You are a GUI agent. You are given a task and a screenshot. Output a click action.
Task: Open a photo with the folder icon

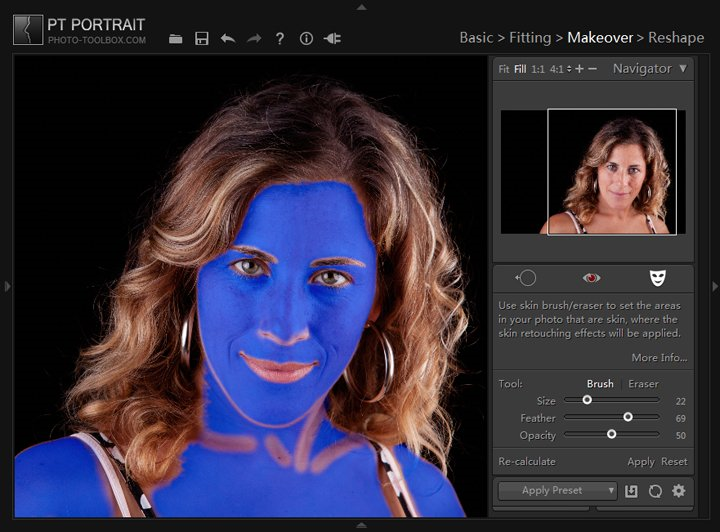(176, 39)
